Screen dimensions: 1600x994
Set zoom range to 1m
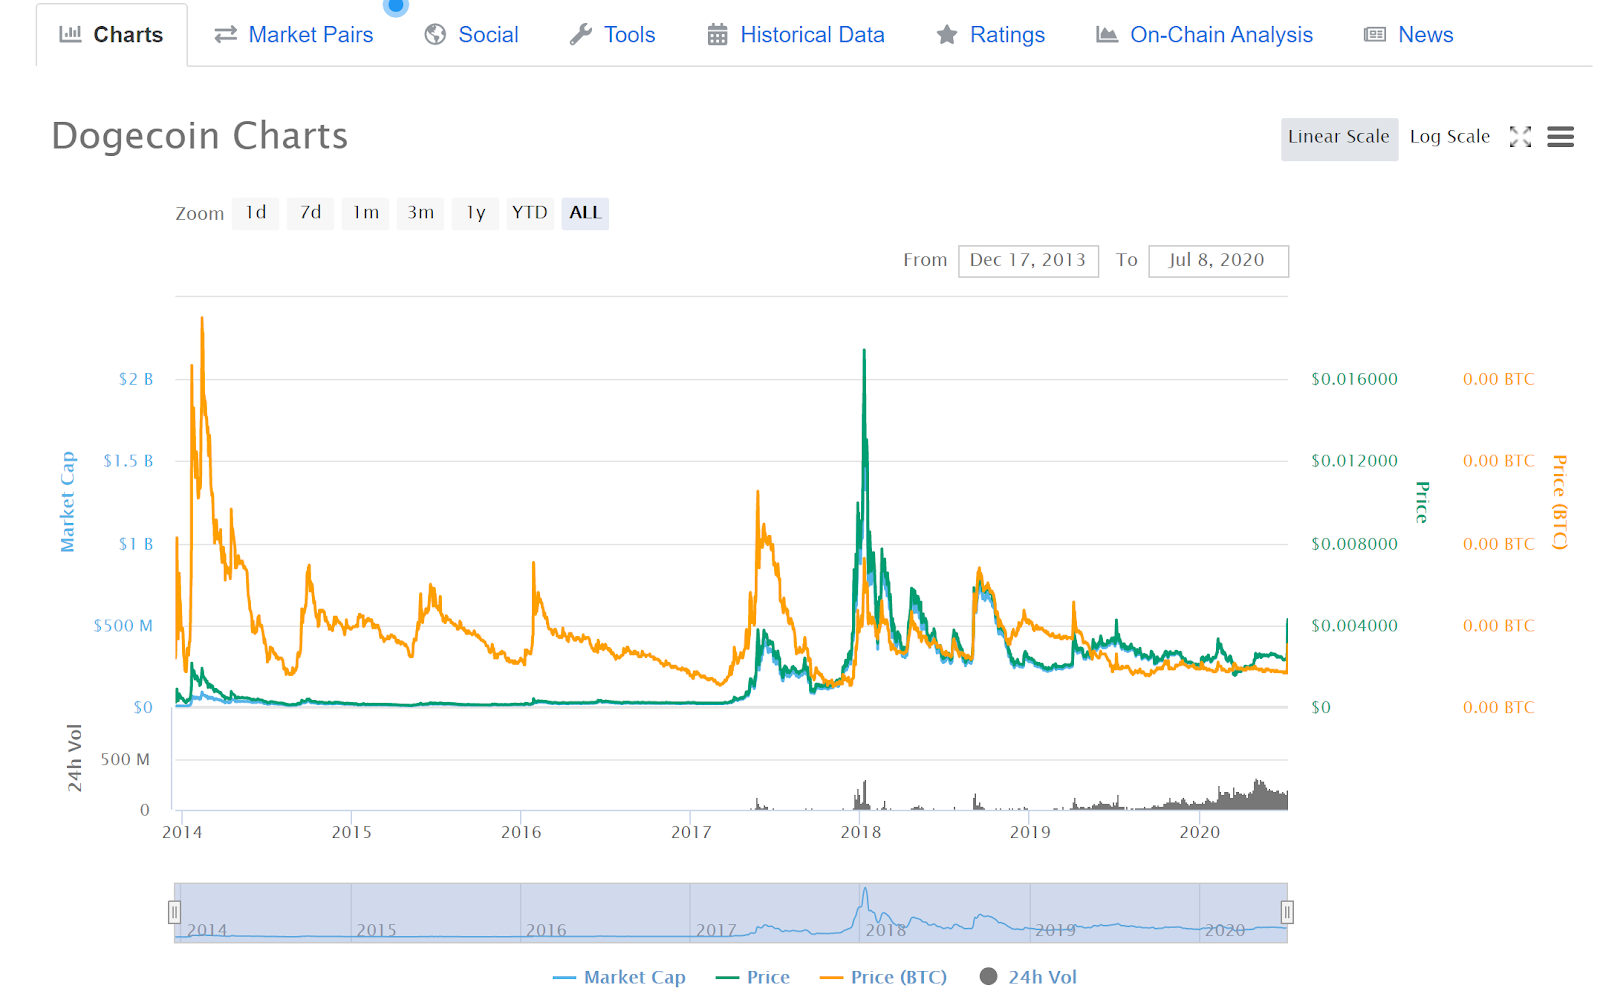(x=366, y=213)
